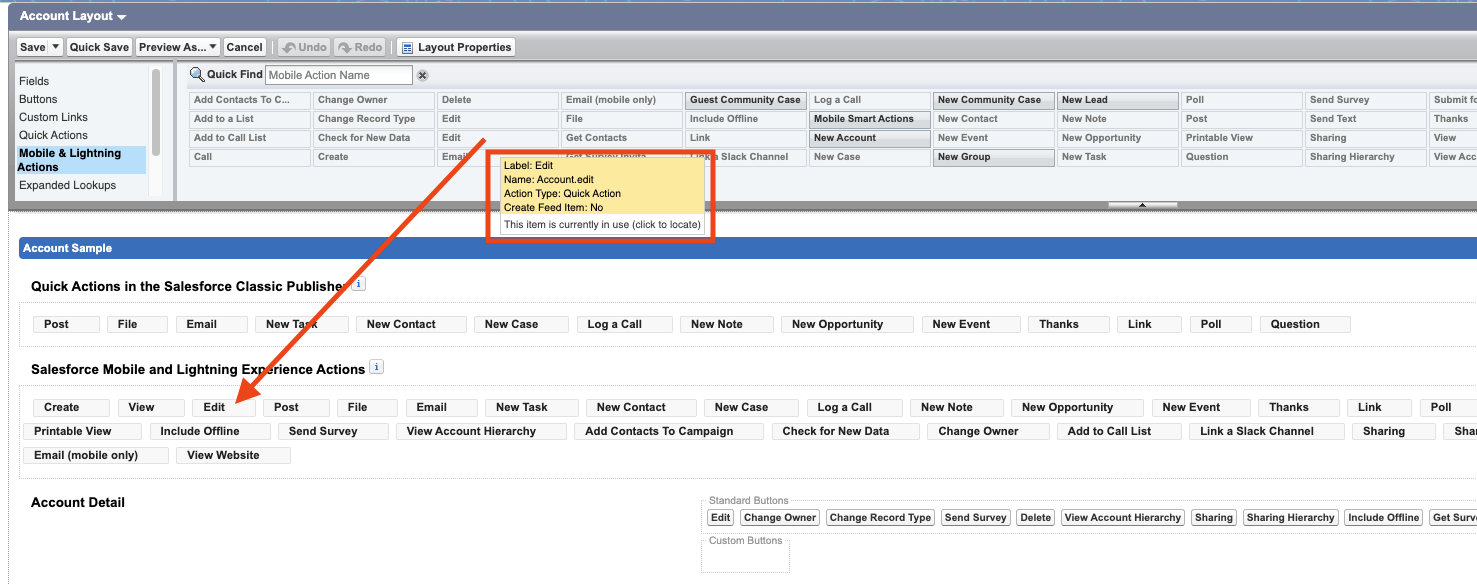Select Guest Community Case palette item
The width and height of the screenshot is (1477, 584).
(746, 100)
